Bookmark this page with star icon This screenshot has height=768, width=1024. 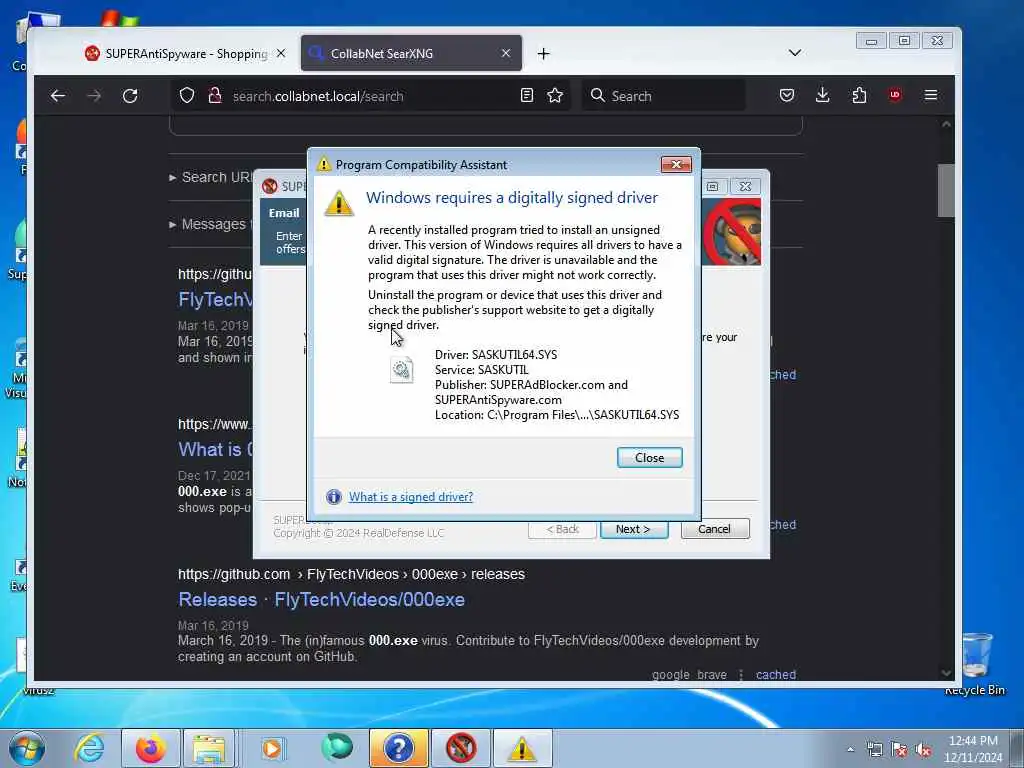tap(555, 96)
